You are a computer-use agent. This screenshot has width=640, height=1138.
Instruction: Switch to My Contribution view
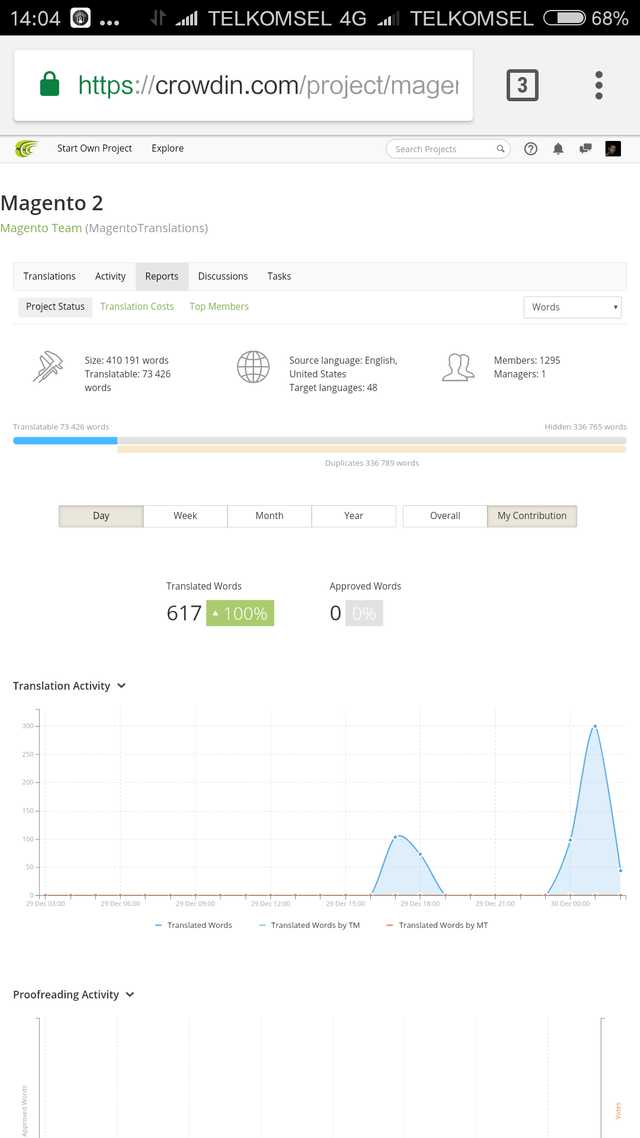(x=532, y=516)
